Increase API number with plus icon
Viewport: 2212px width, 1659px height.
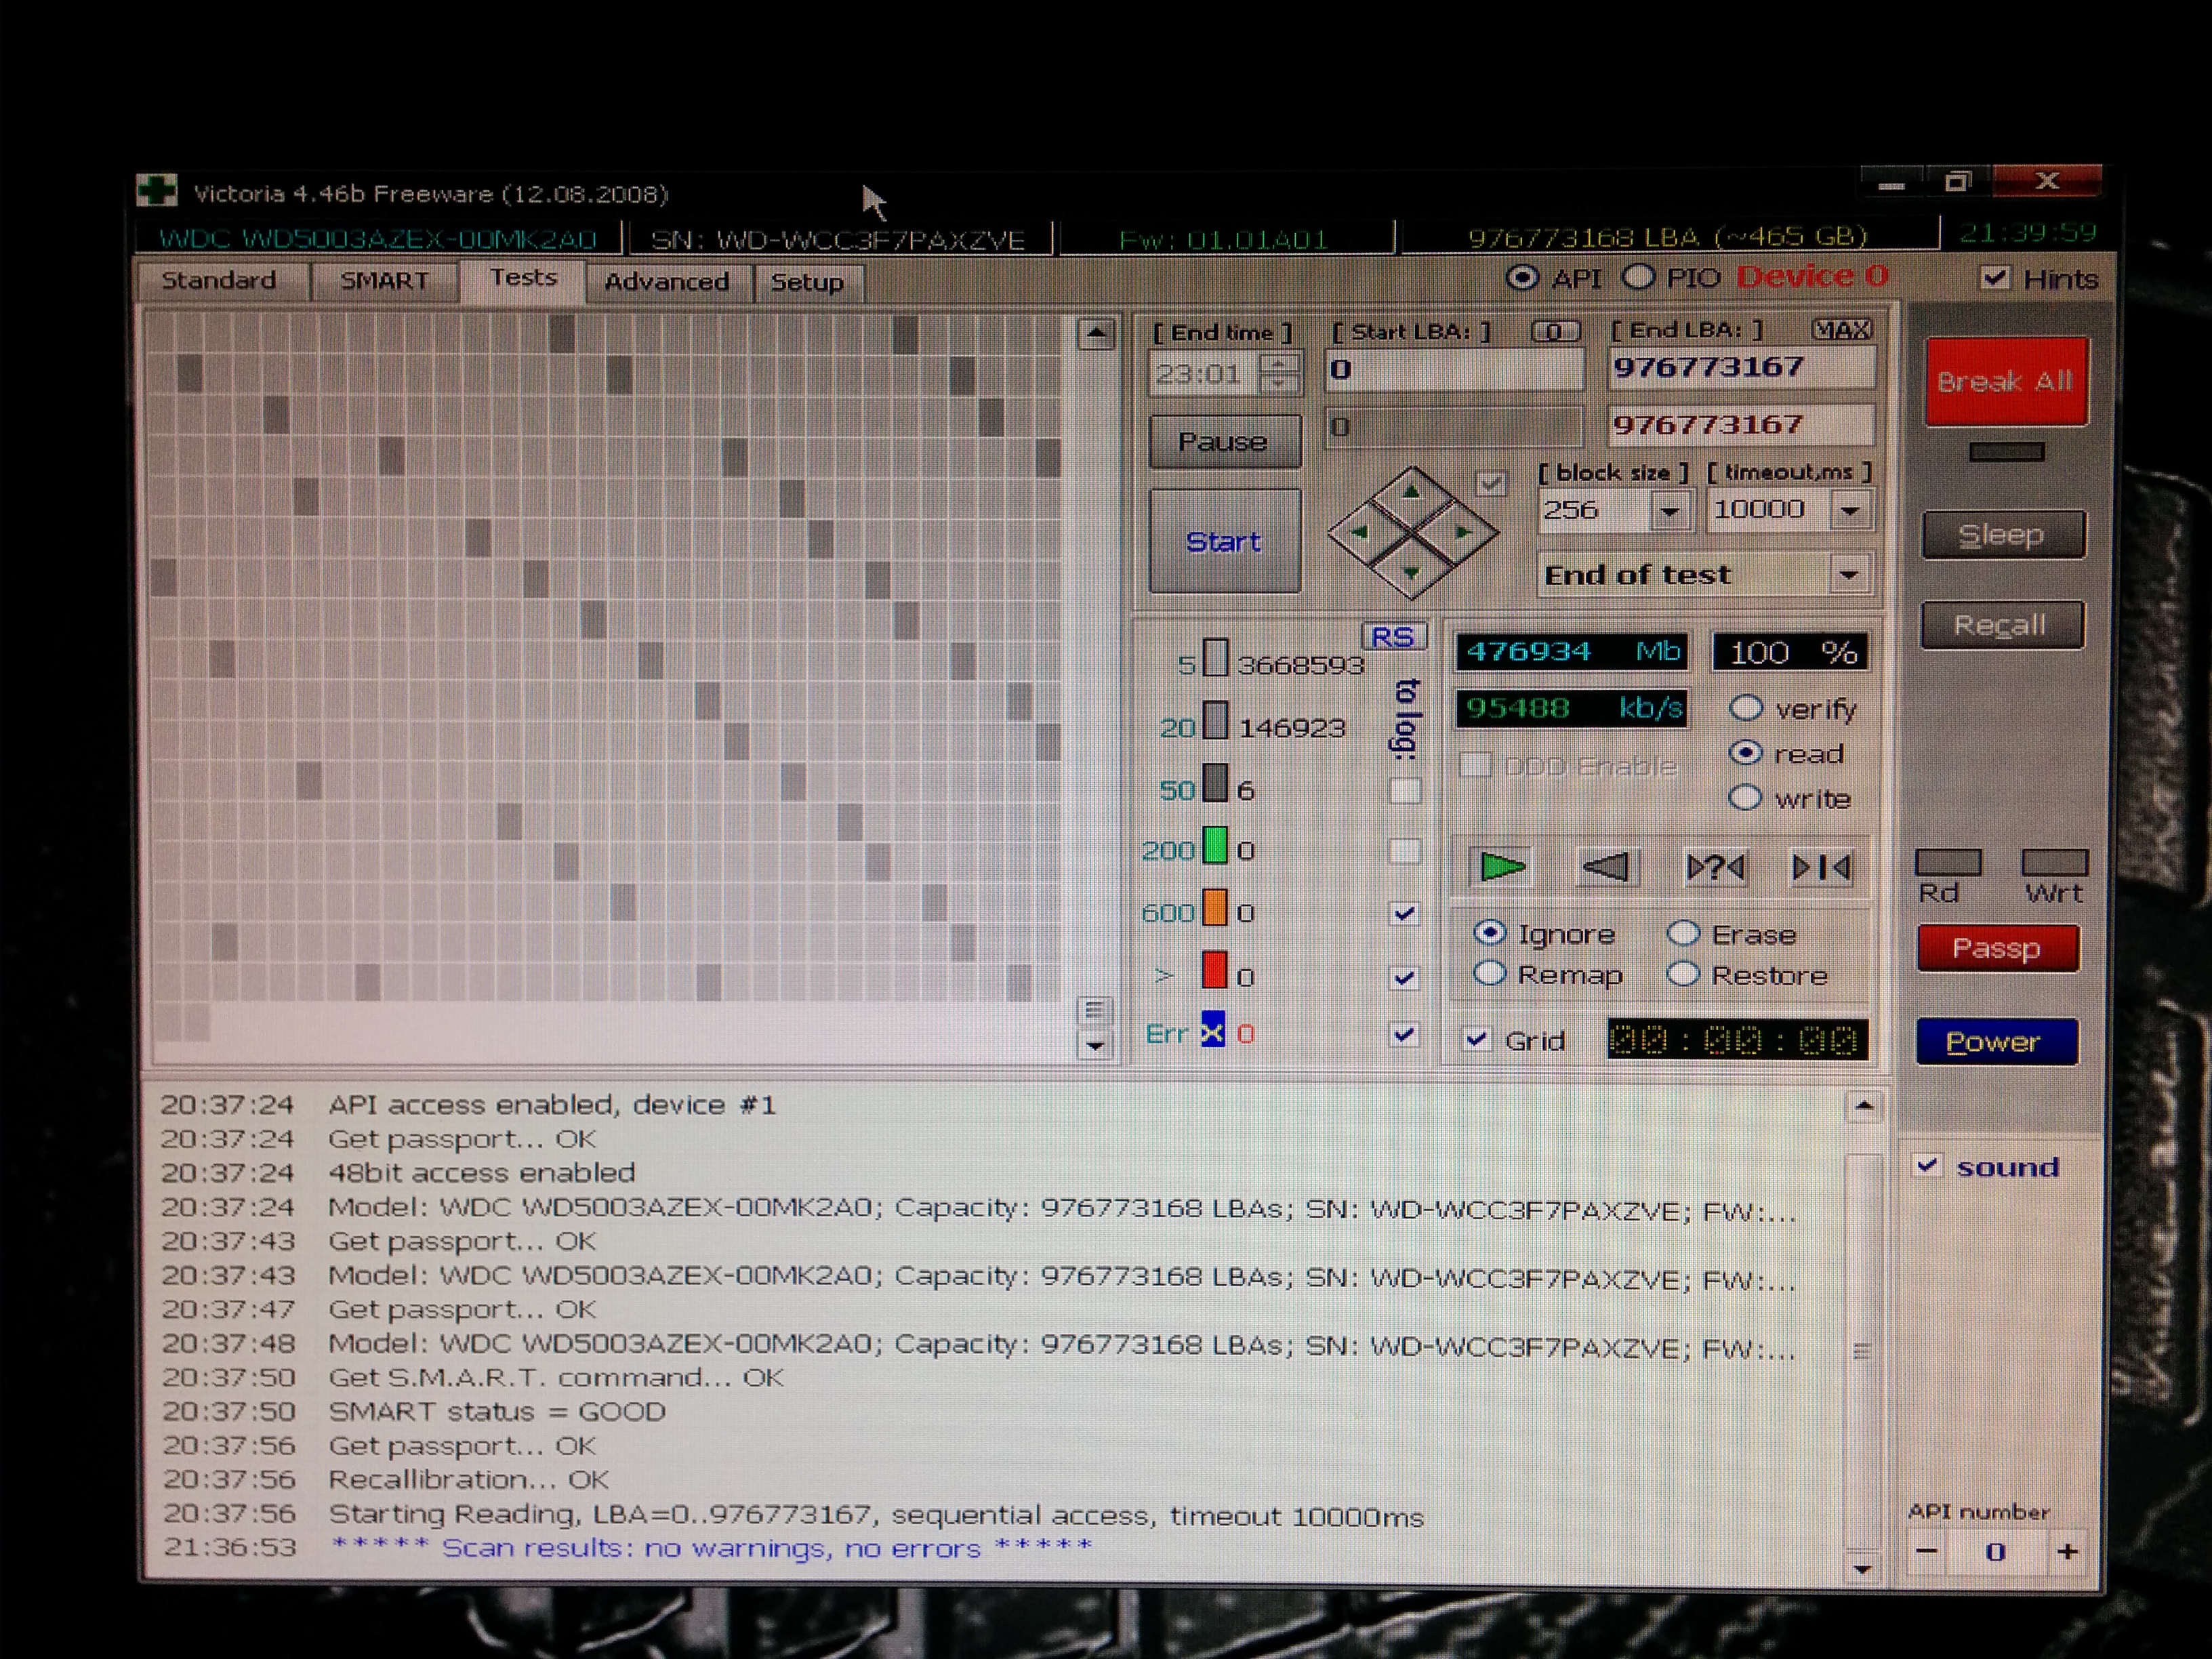[2067, 1551]
